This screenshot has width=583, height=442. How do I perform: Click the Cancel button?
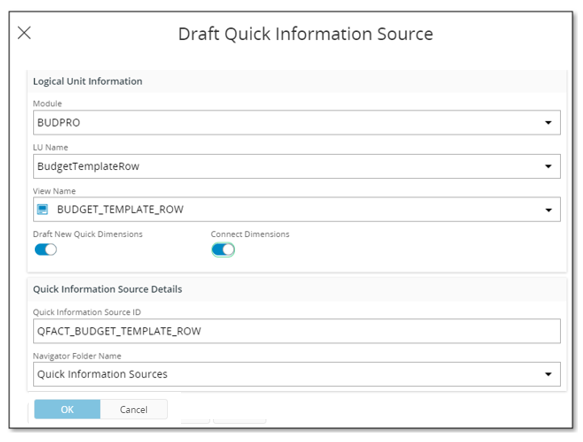(x=133, y=409)
